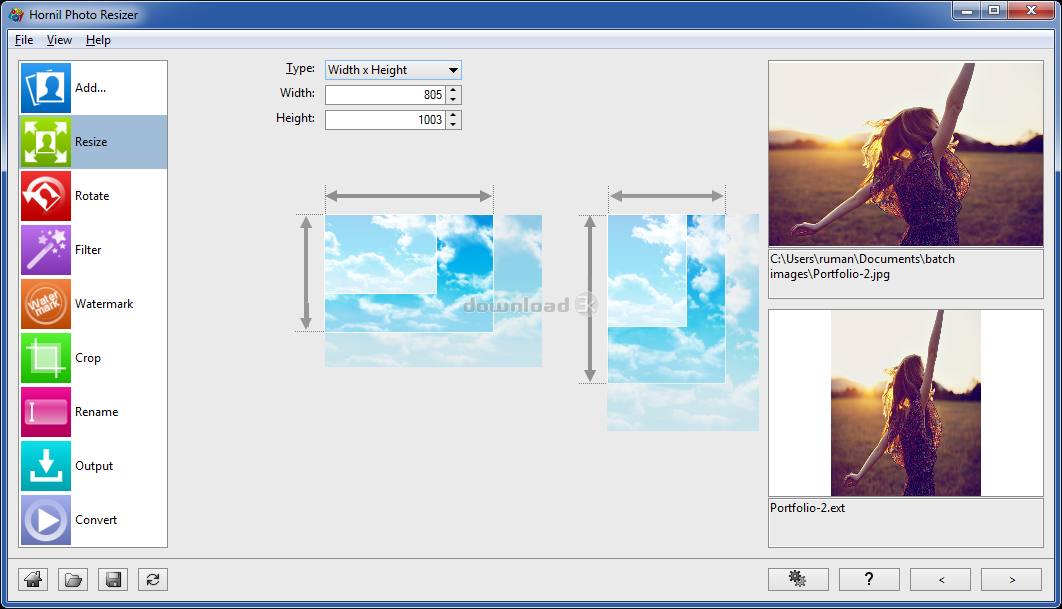Click the save floppy disk icon

click(x=113, y=579)
